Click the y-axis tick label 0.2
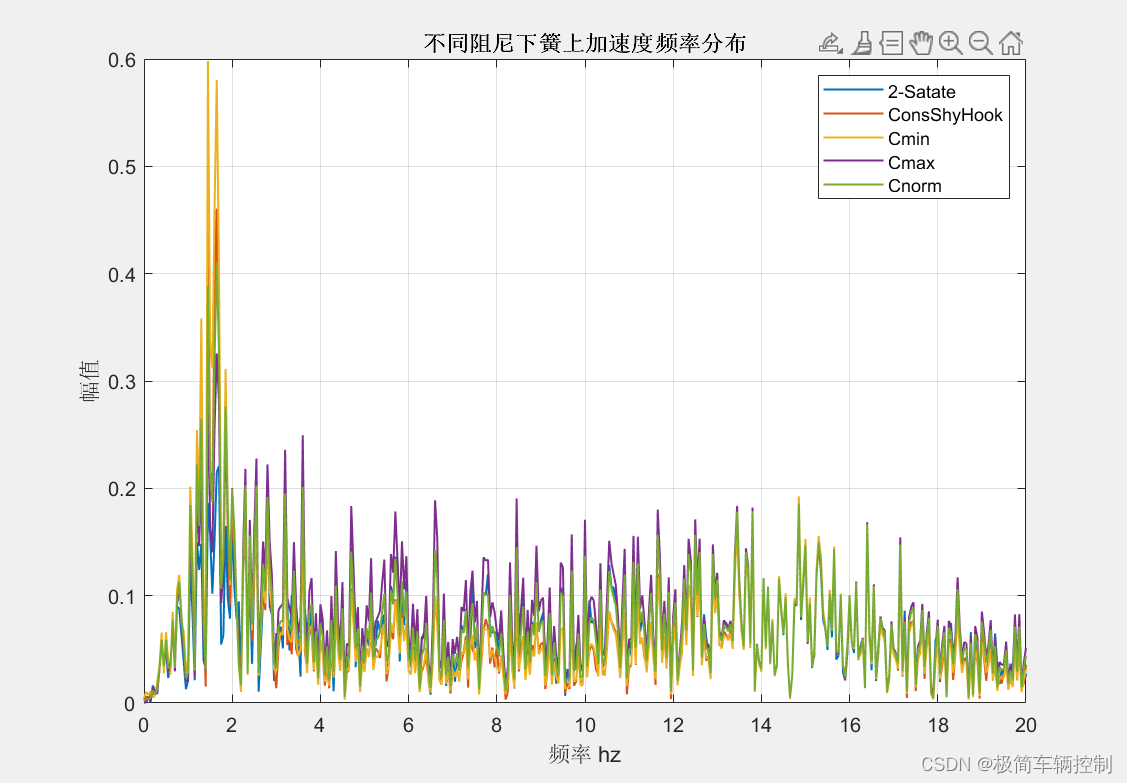Screen dimensions: 1127x783 pyautogui.click(x=121, y=489)
